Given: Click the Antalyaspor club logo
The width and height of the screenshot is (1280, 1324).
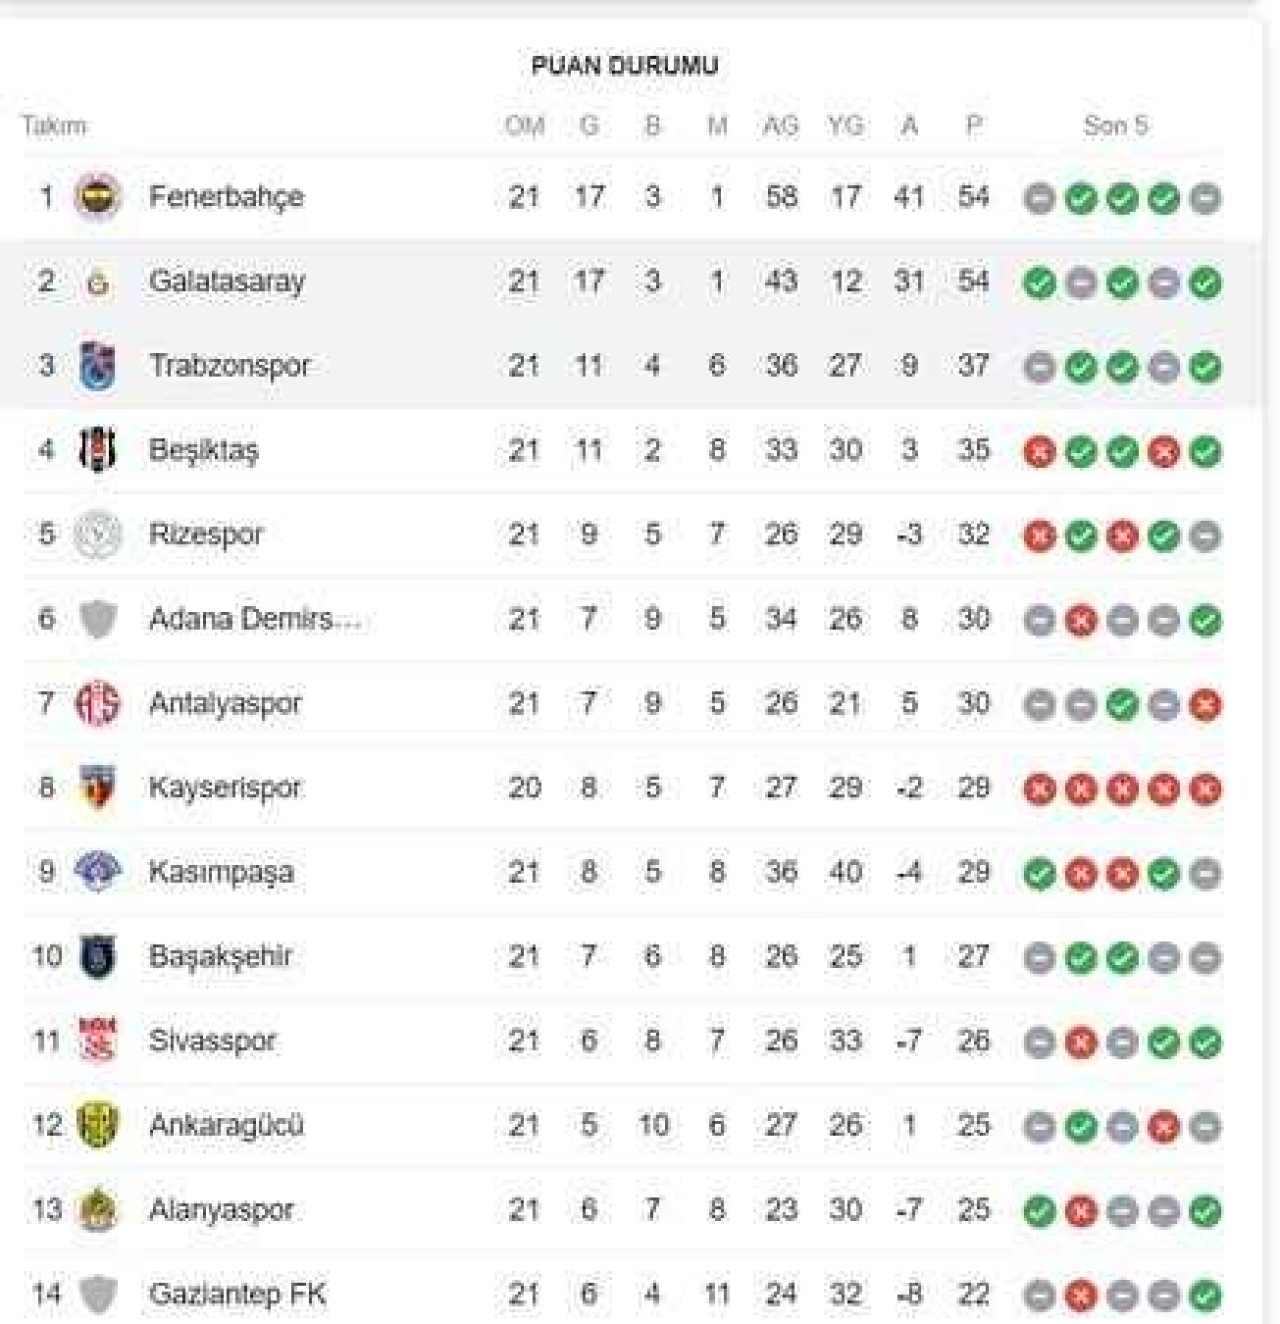Looking at the screenshot, I should [98, 704].
